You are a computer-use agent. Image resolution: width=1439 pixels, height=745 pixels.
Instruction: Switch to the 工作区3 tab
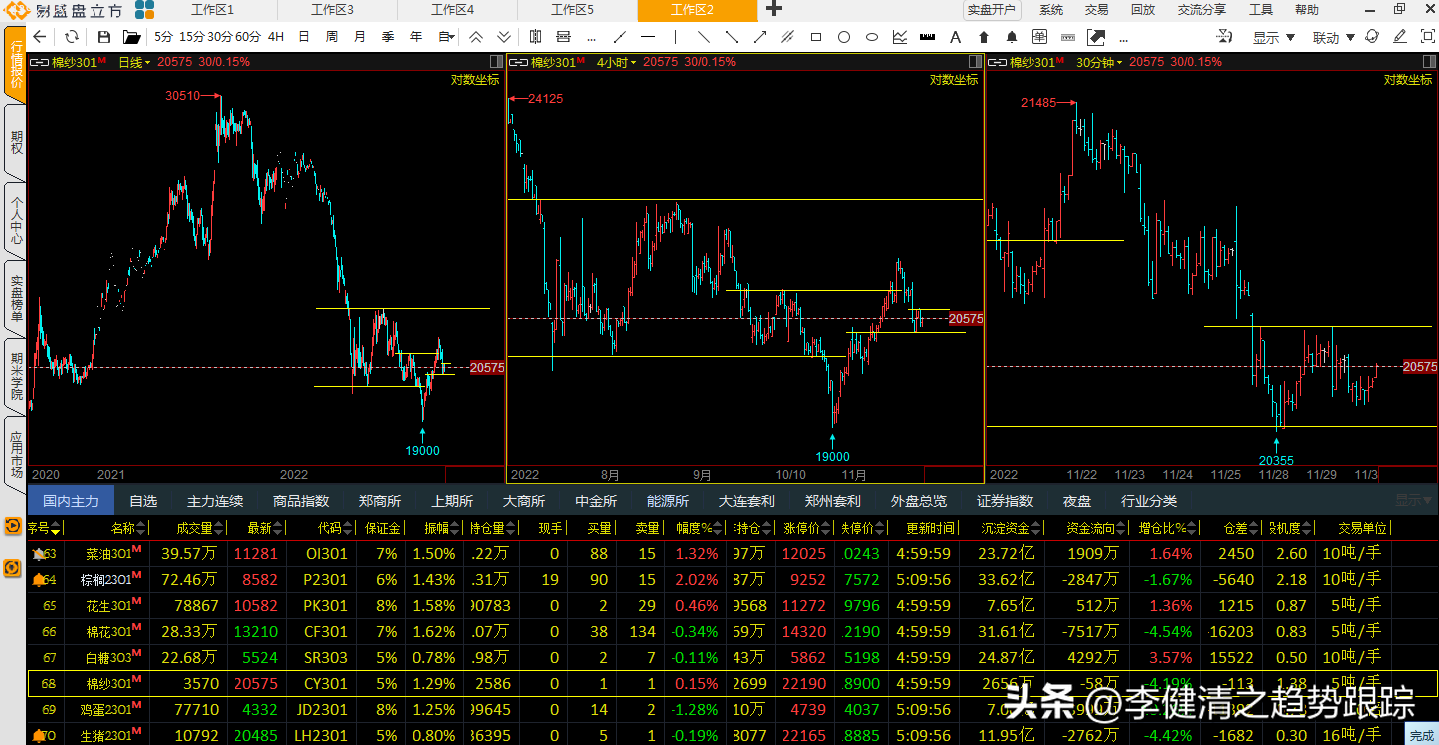point(332,10)
